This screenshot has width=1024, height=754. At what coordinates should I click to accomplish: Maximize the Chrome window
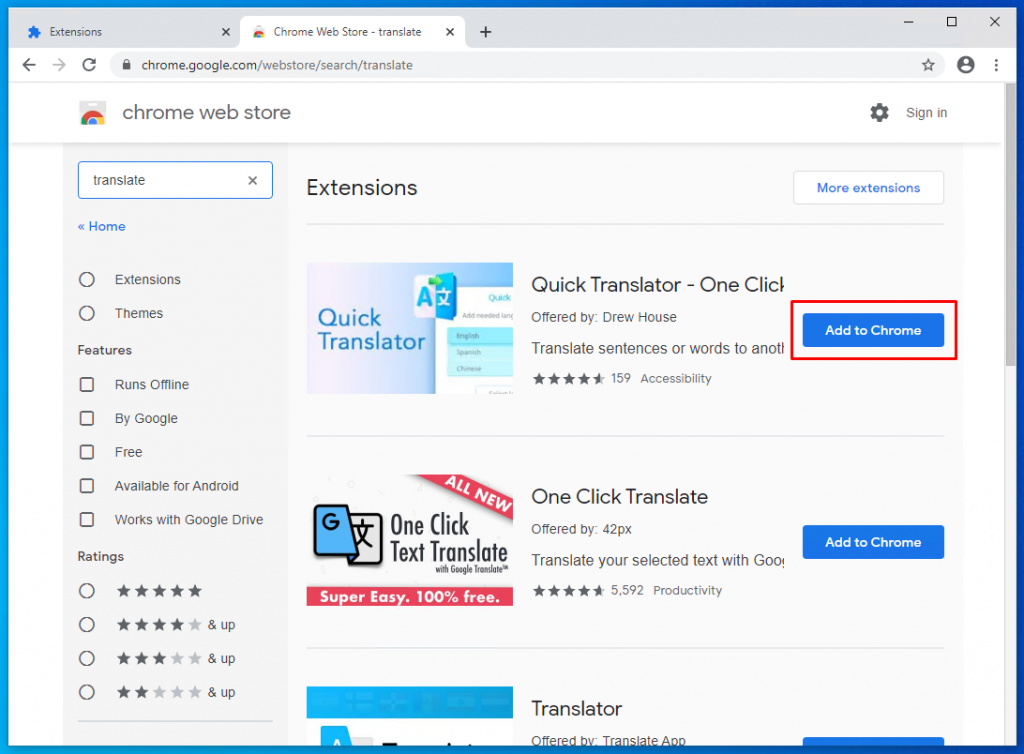[x=952, y=22]
